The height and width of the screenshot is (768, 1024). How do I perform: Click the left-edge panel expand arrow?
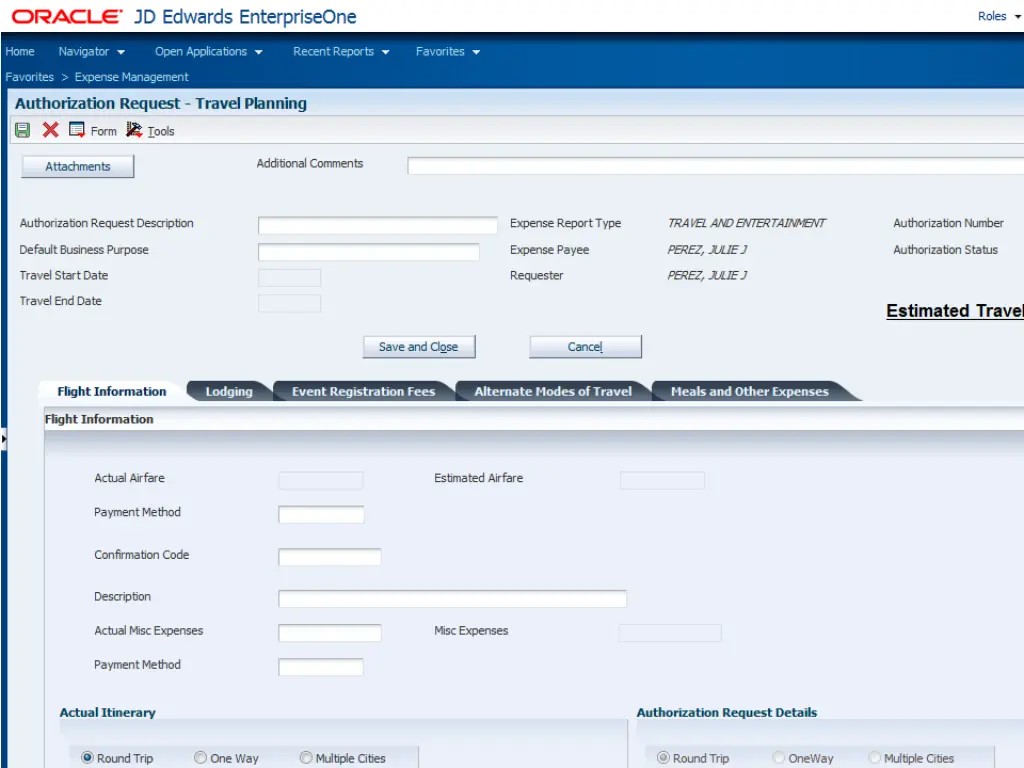click(x=3, y=439)
